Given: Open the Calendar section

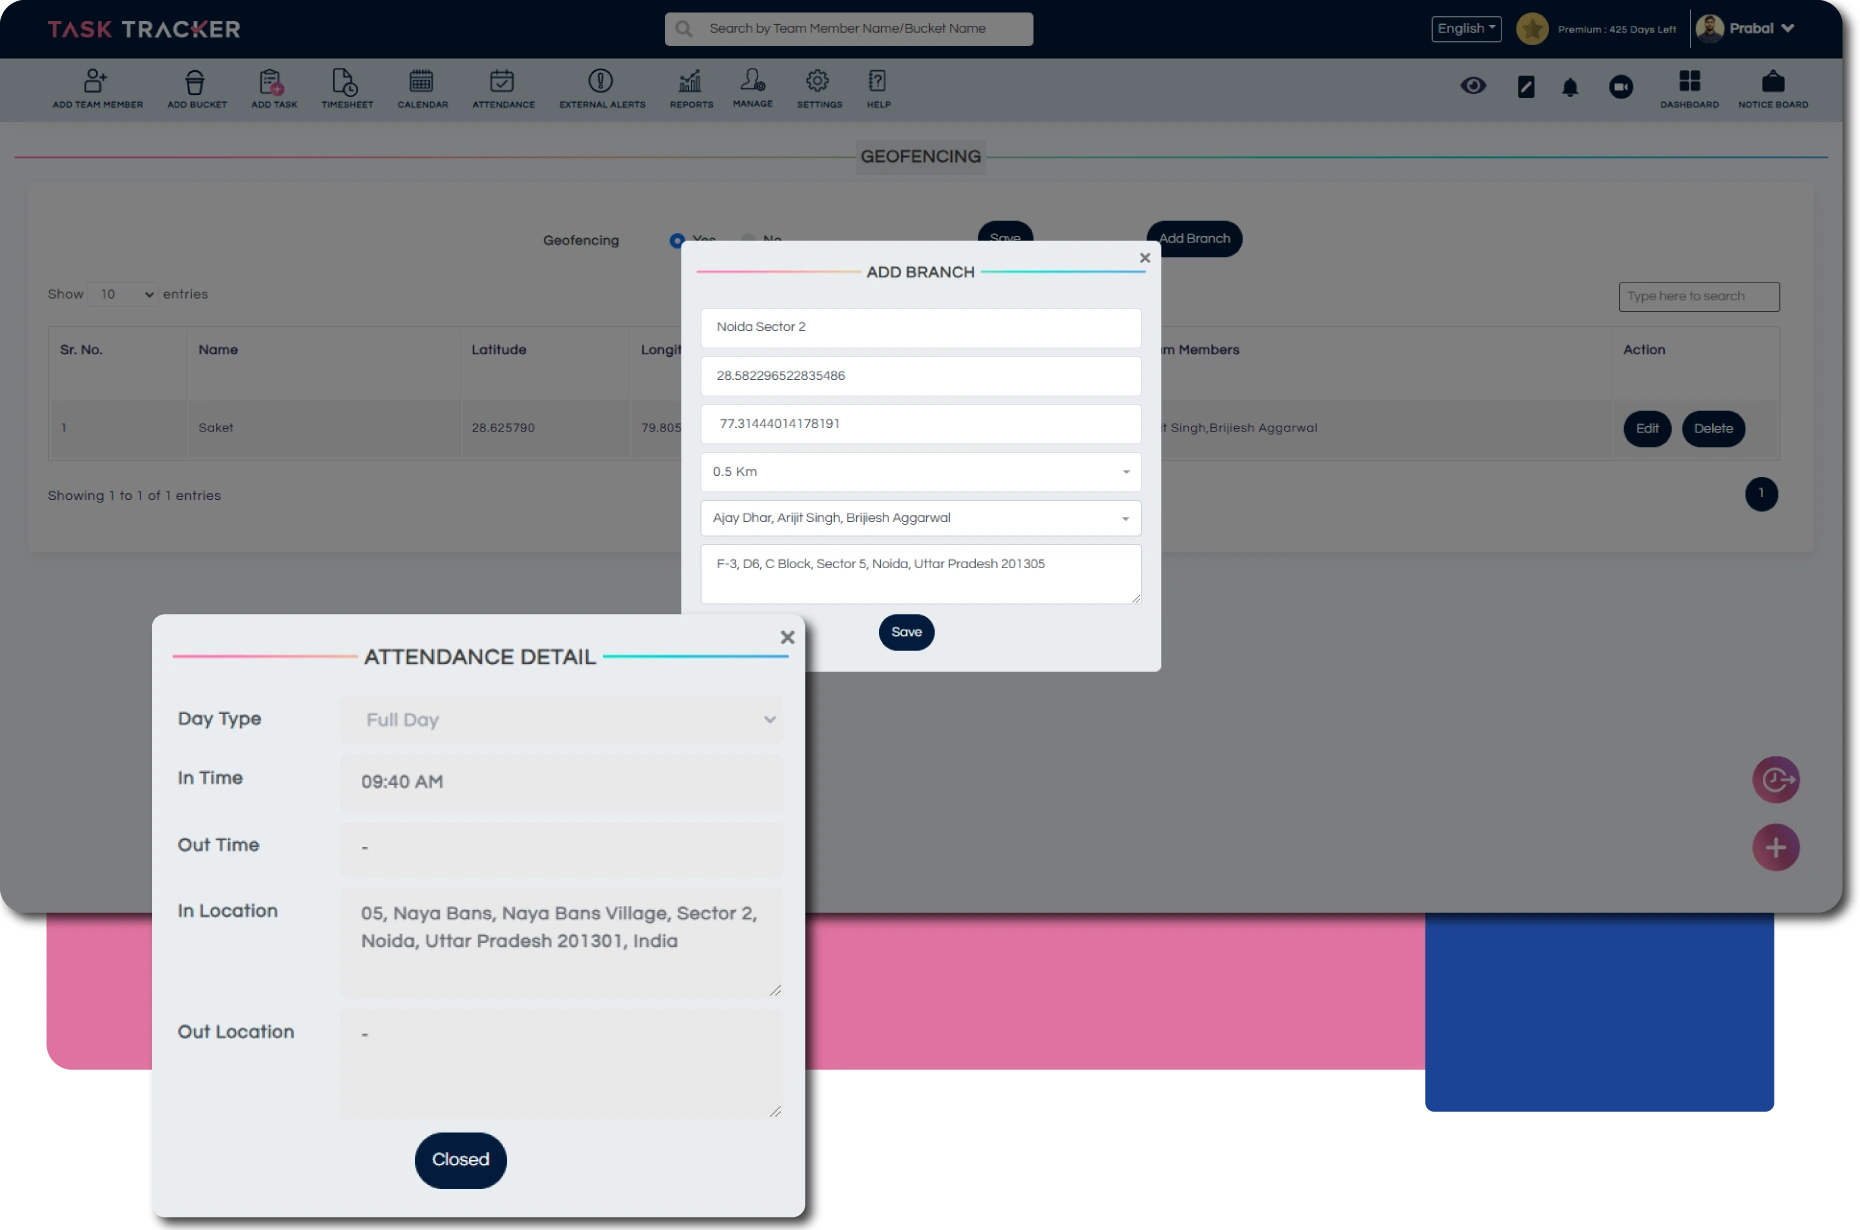Looking at the screenshot, I should [422, 88].
